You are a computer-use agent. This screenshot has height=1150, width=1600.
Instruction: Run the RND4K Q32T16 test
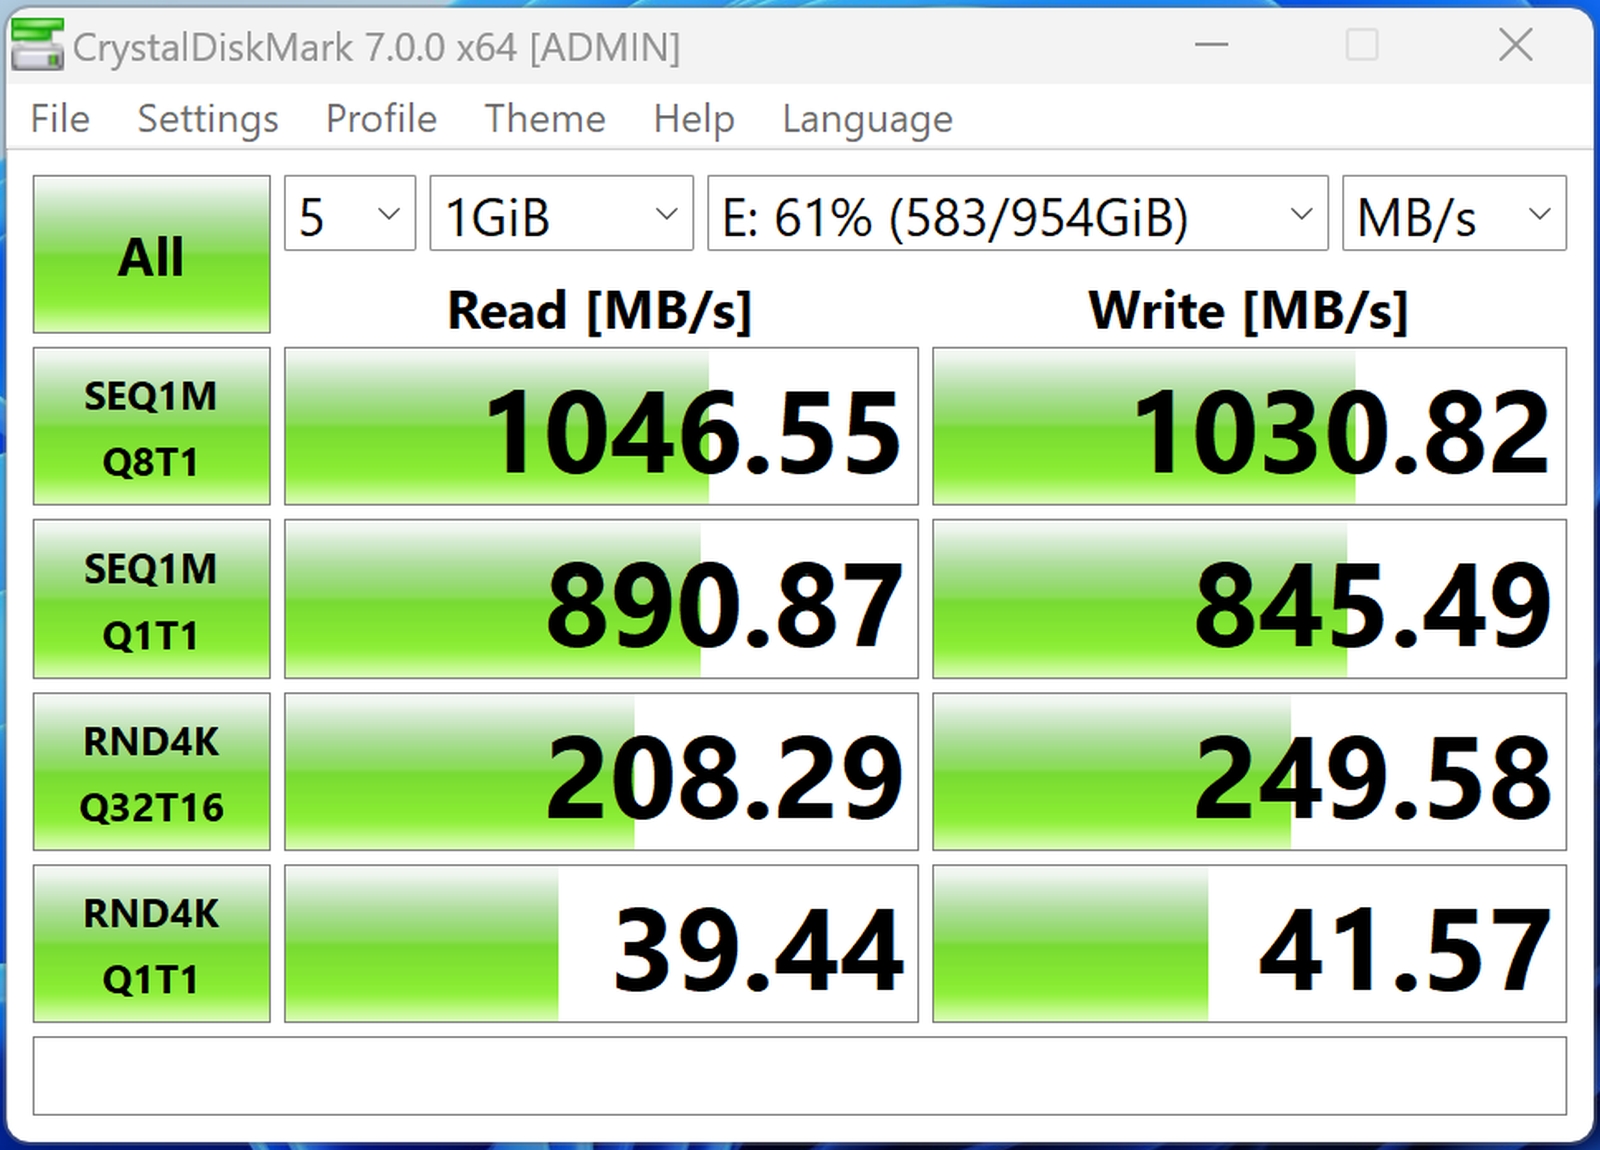coord(151,772)
